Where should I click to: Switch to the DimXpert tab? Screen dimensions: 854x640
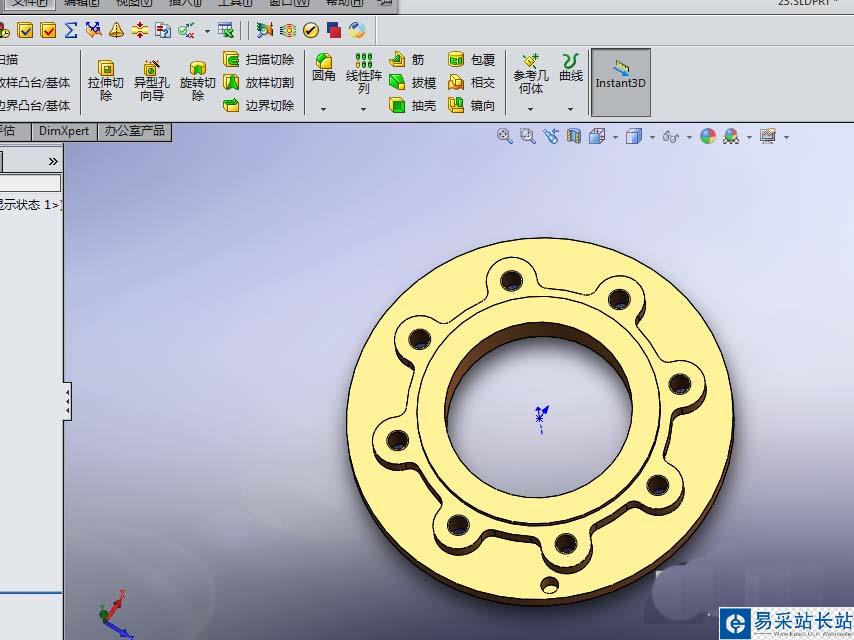coord(64,131)
